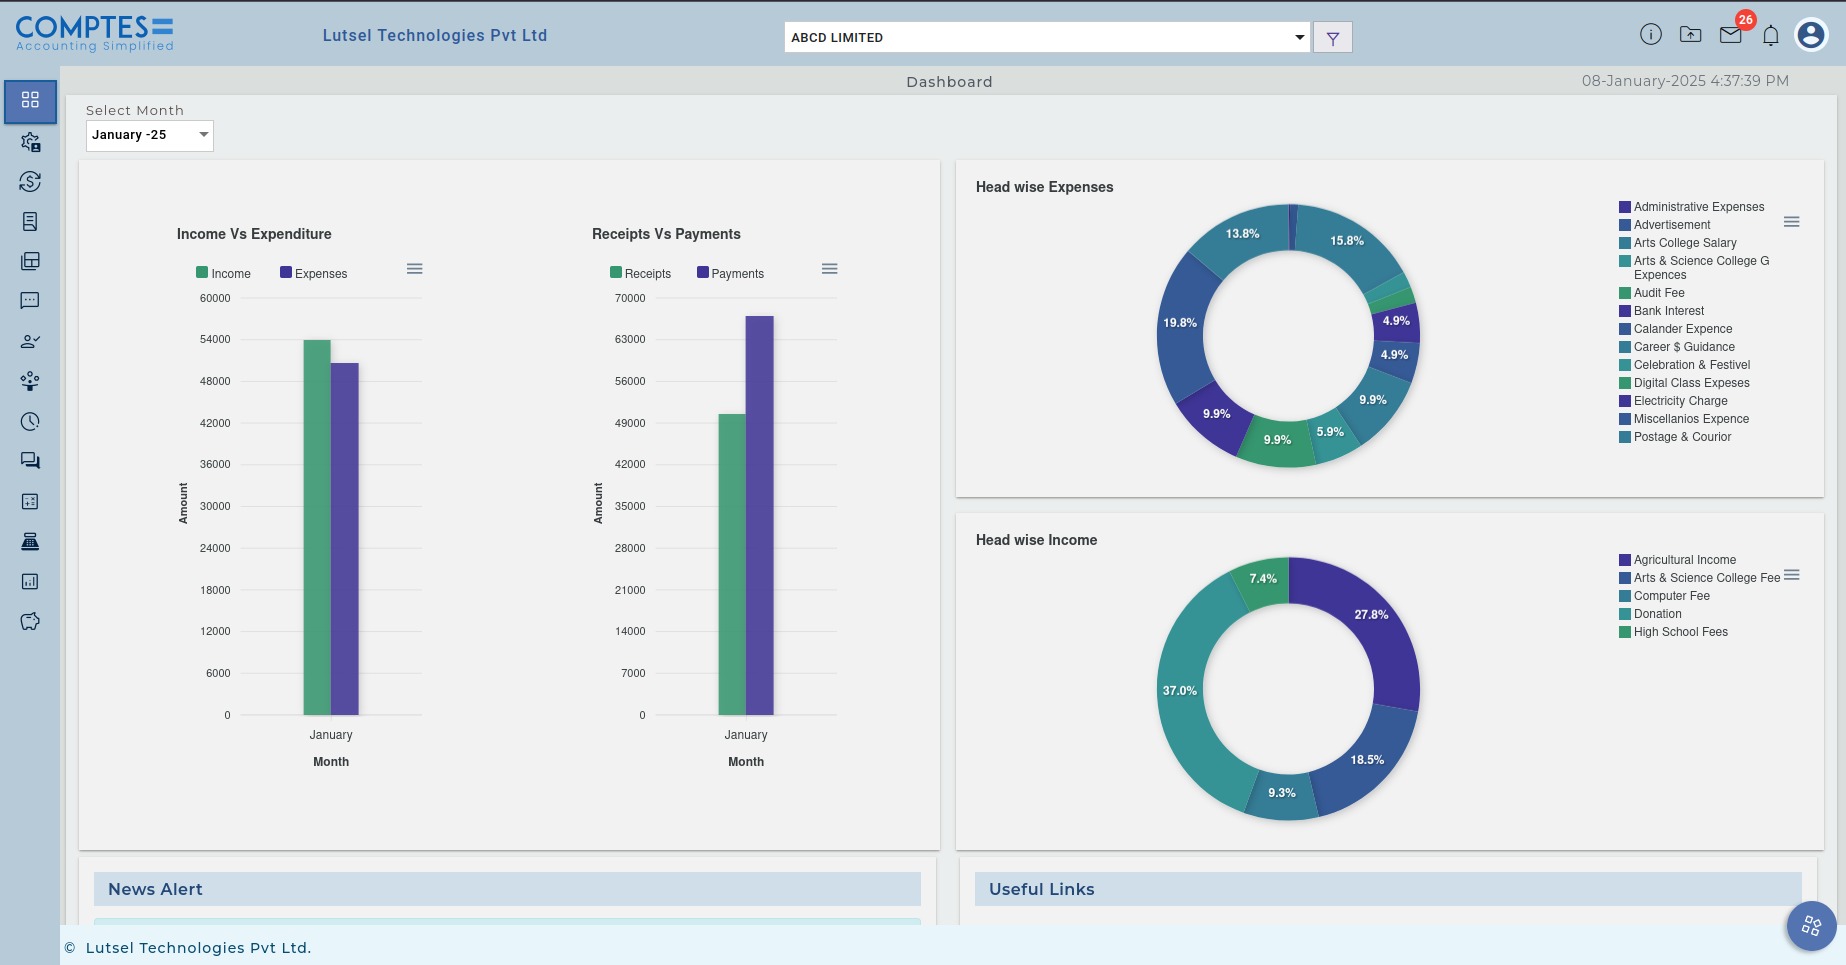Viewport: 1846px width, 965px height.
Task: Hide Donation in Head wise Income legend
Action: coord(1657,614)
